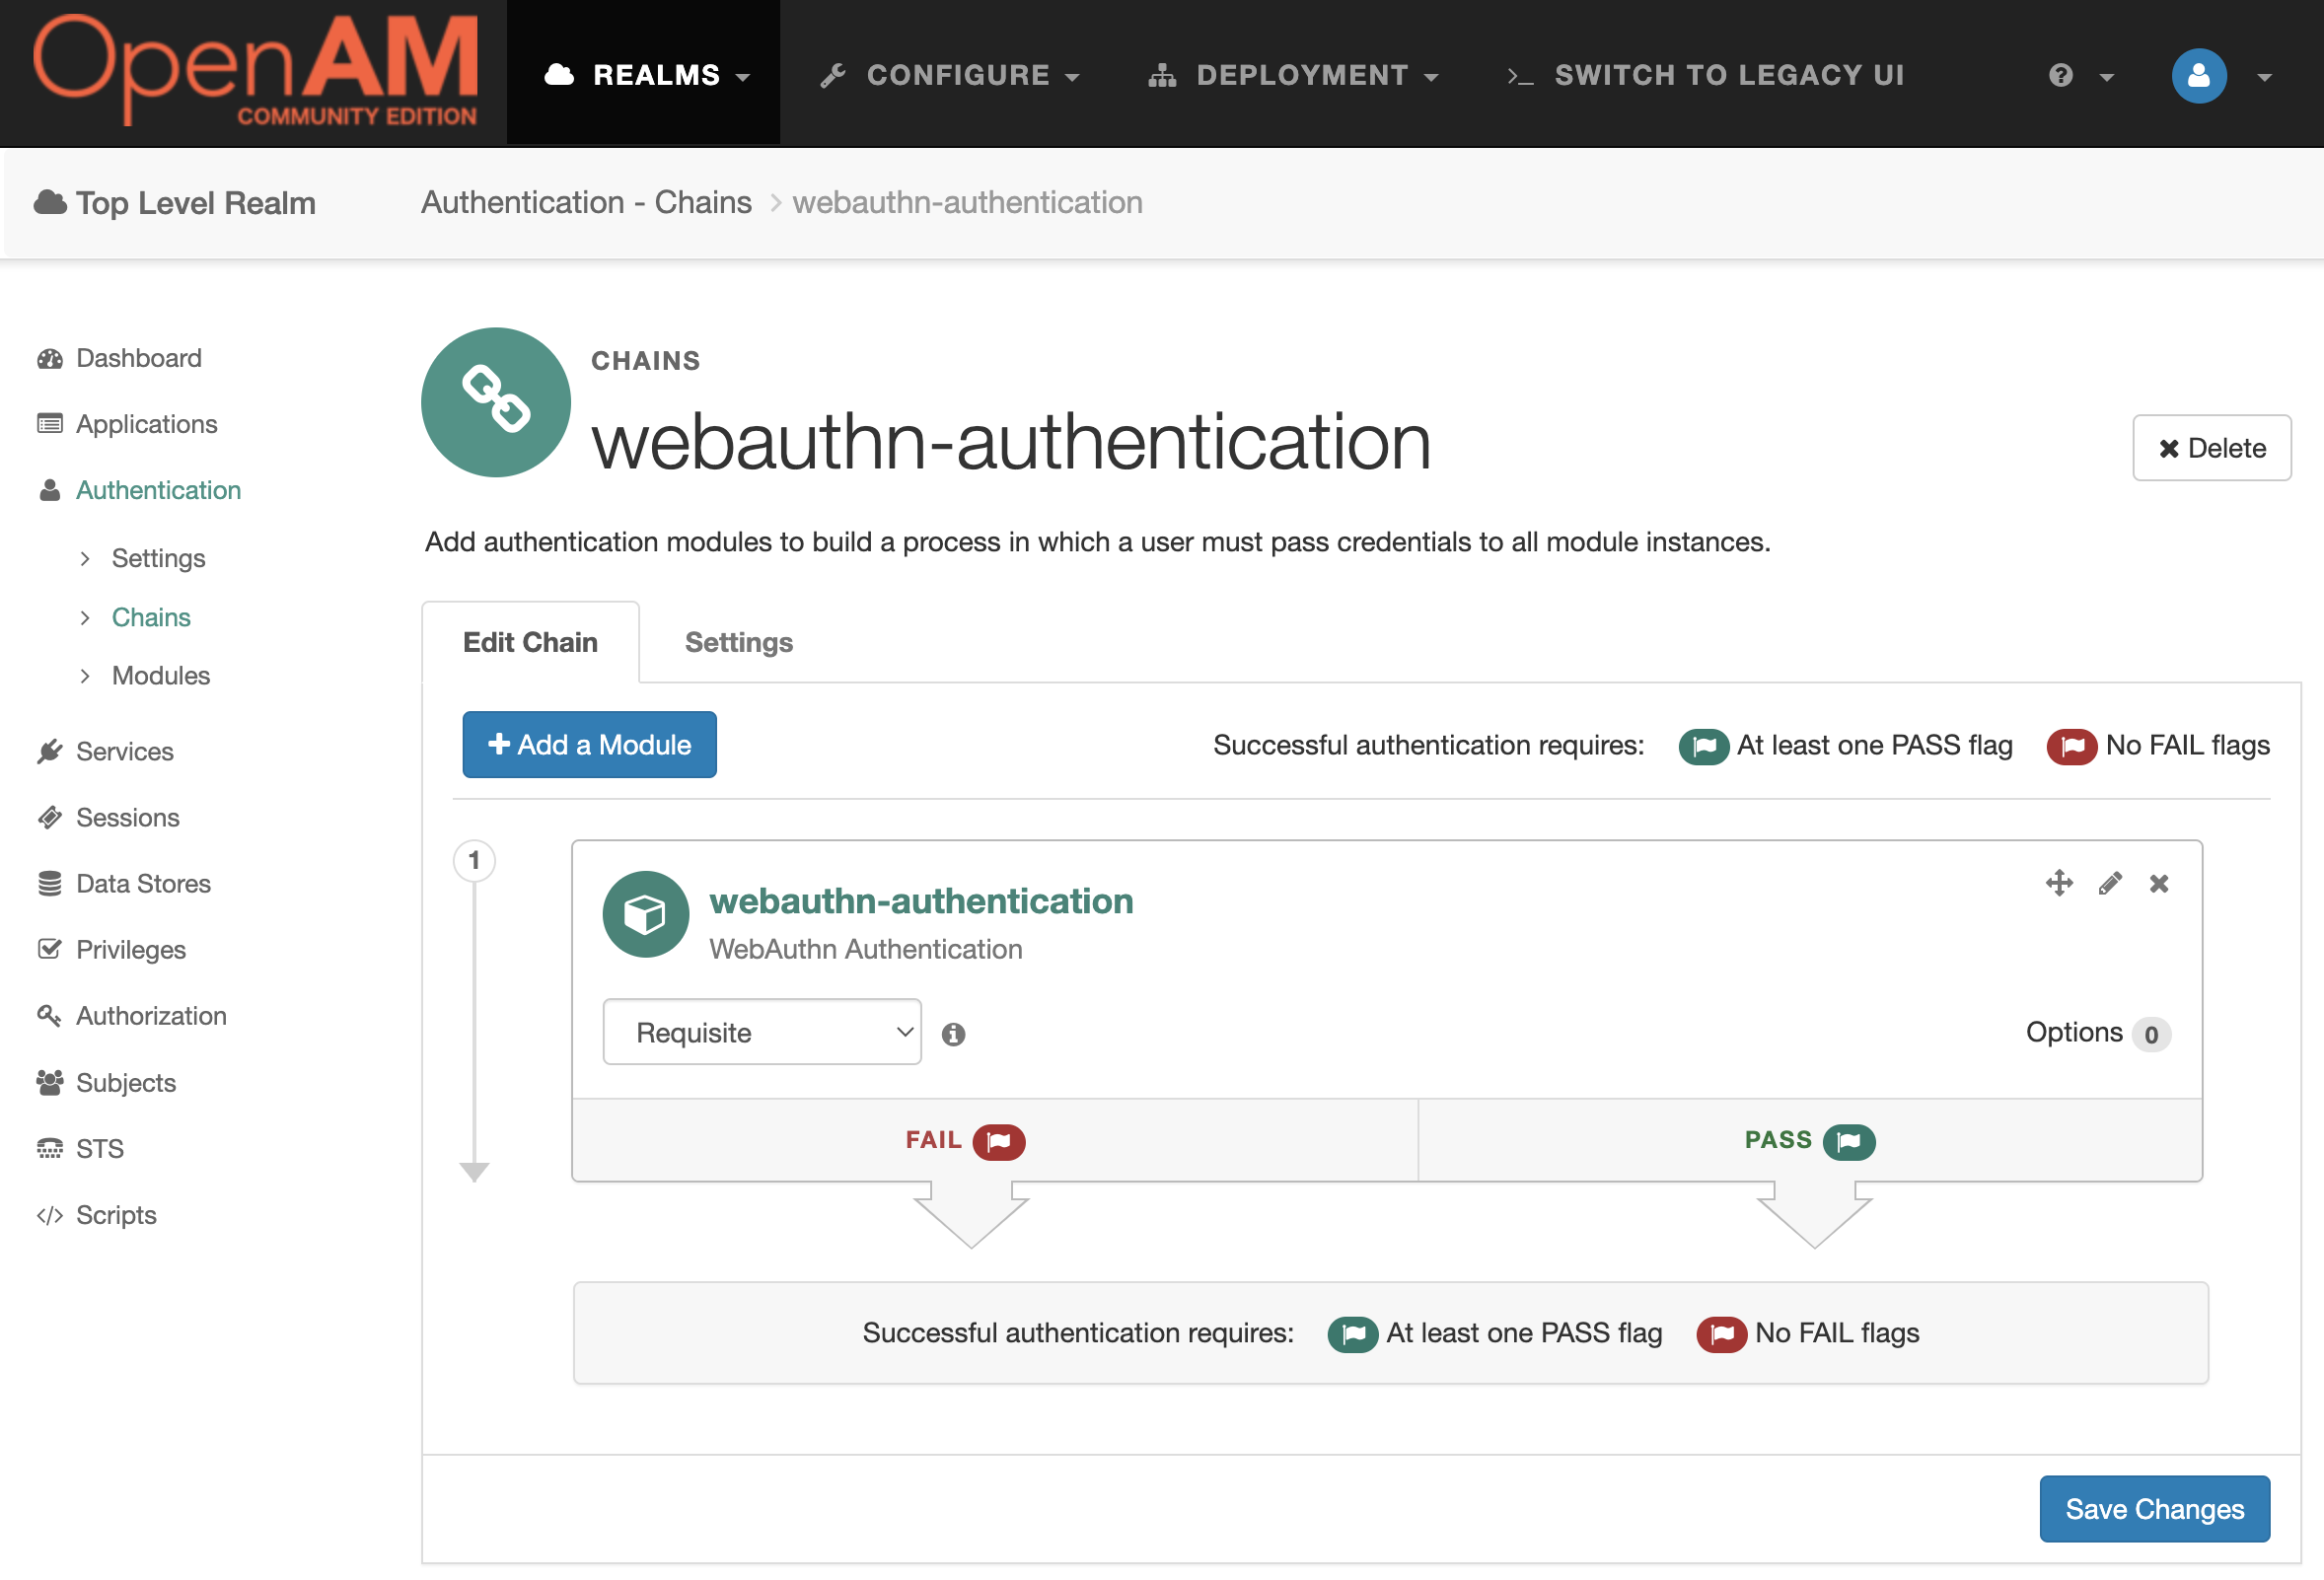Click the Save Changes button
This screenshot has width=2324, height=1580.
(2154, 1508)
